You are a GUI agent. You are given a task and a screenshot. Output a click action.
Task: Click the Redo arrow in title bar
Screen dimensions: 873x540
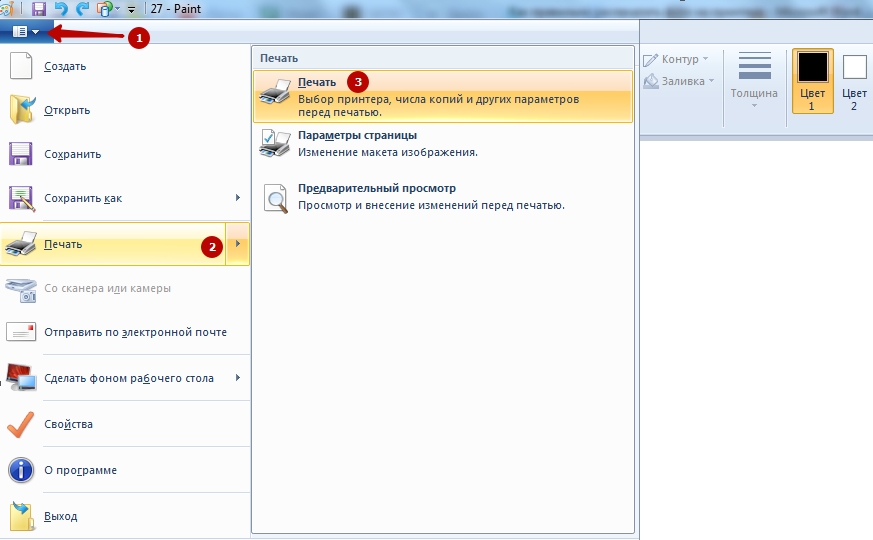(82, 8)
